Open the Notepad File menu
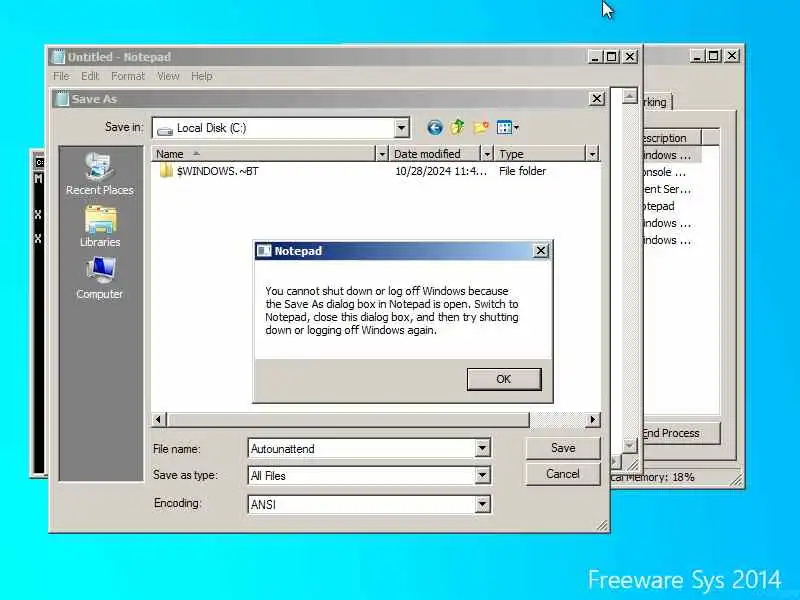Viewport: 800px width, 600px height. point(61,76)
